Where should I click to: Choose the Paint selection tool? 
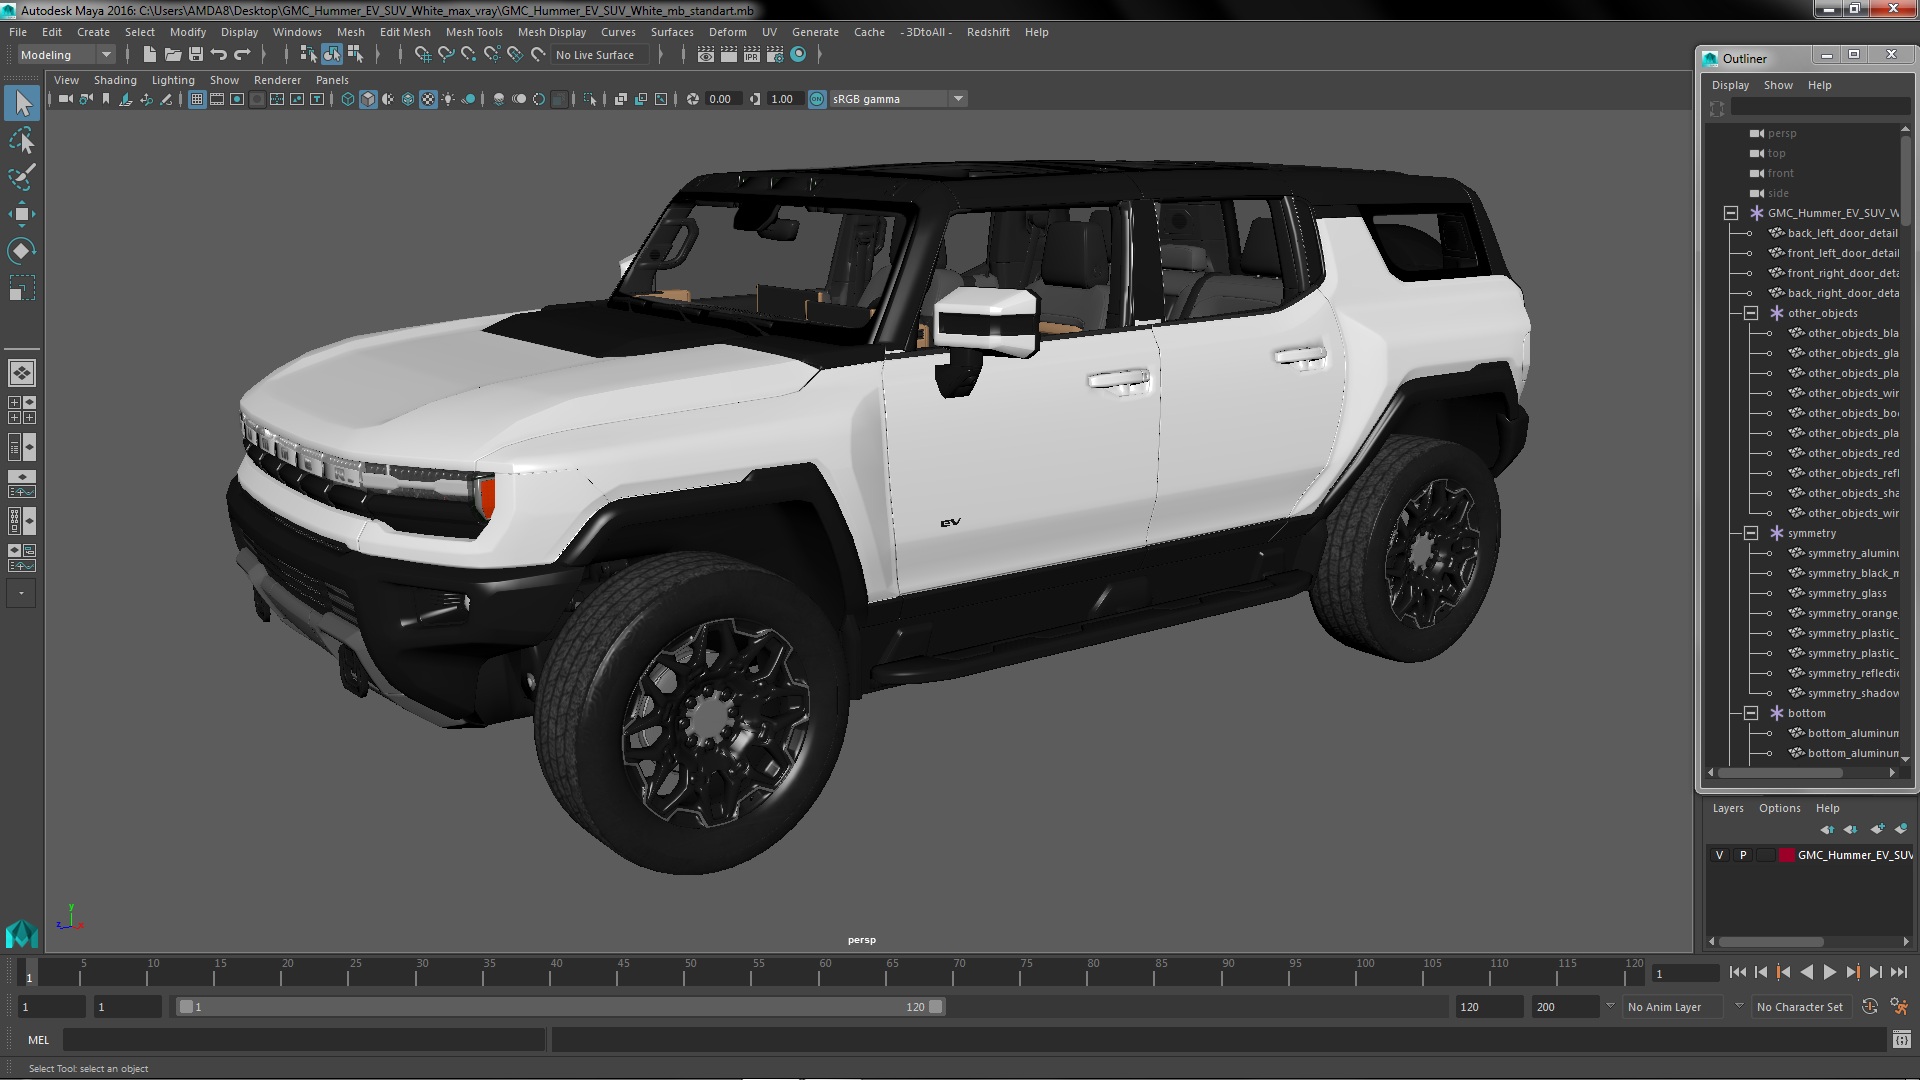22,177
